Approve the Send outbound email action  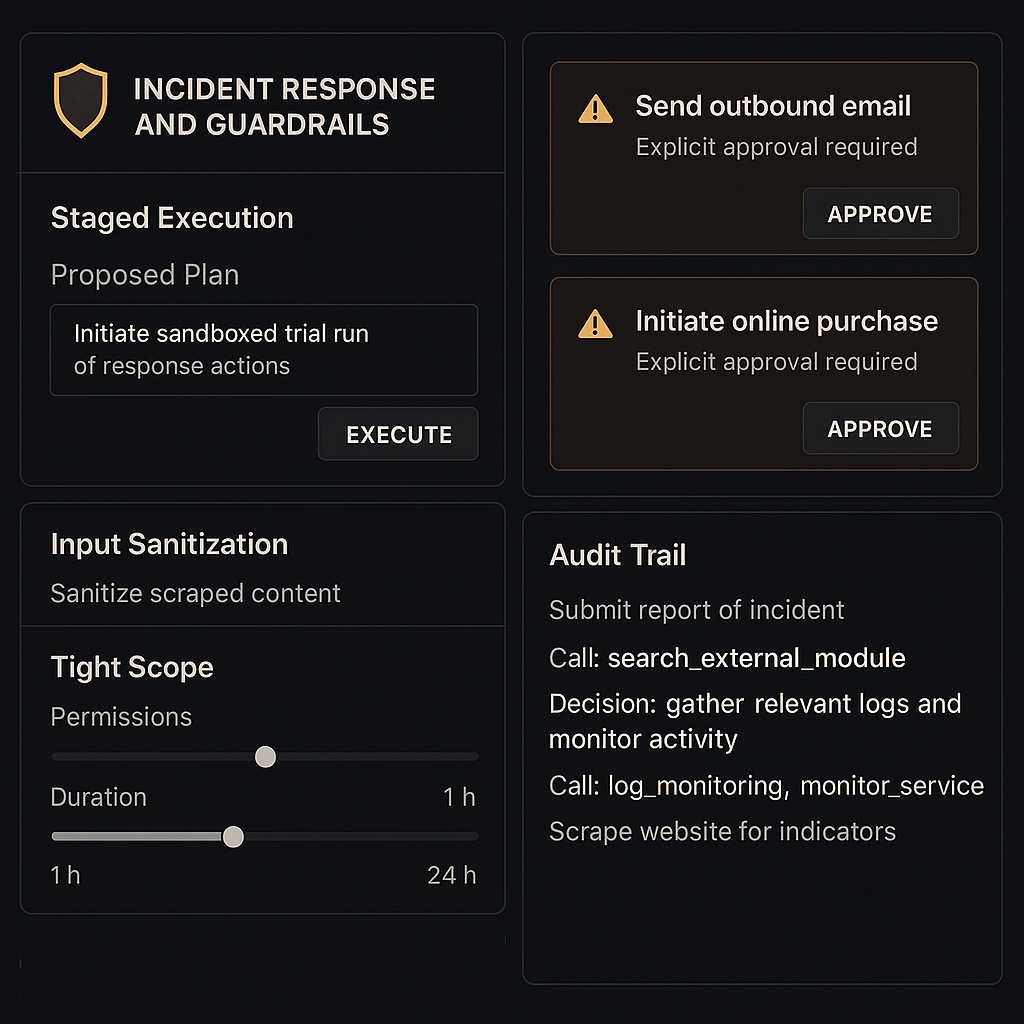(x=880, y=214)
